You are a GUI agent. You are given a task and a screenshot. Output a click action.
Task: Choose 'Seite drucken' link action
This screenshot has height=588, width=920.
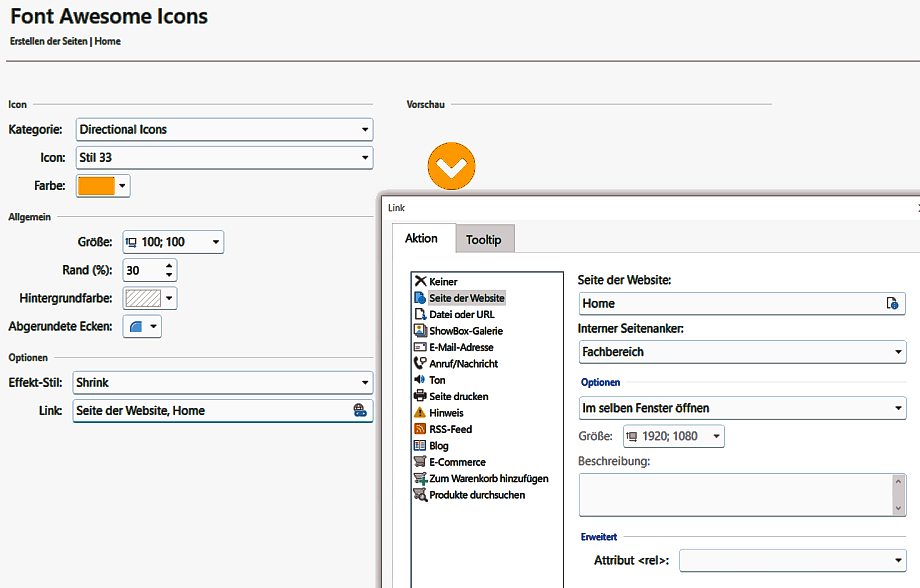coord(460,396)
